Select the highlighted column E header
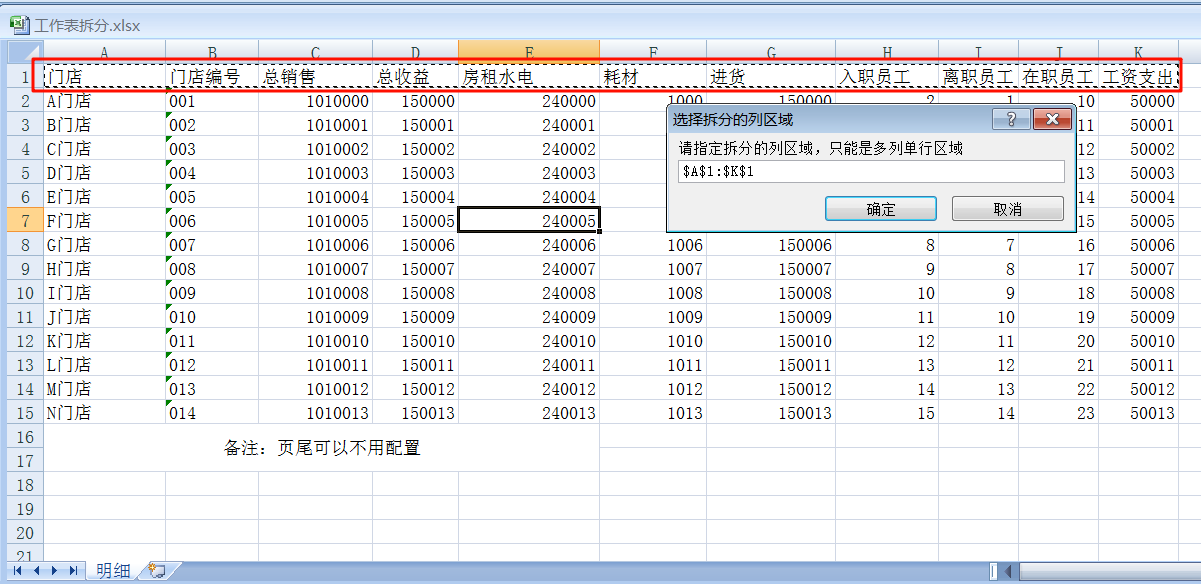 [x=529, y=50]
